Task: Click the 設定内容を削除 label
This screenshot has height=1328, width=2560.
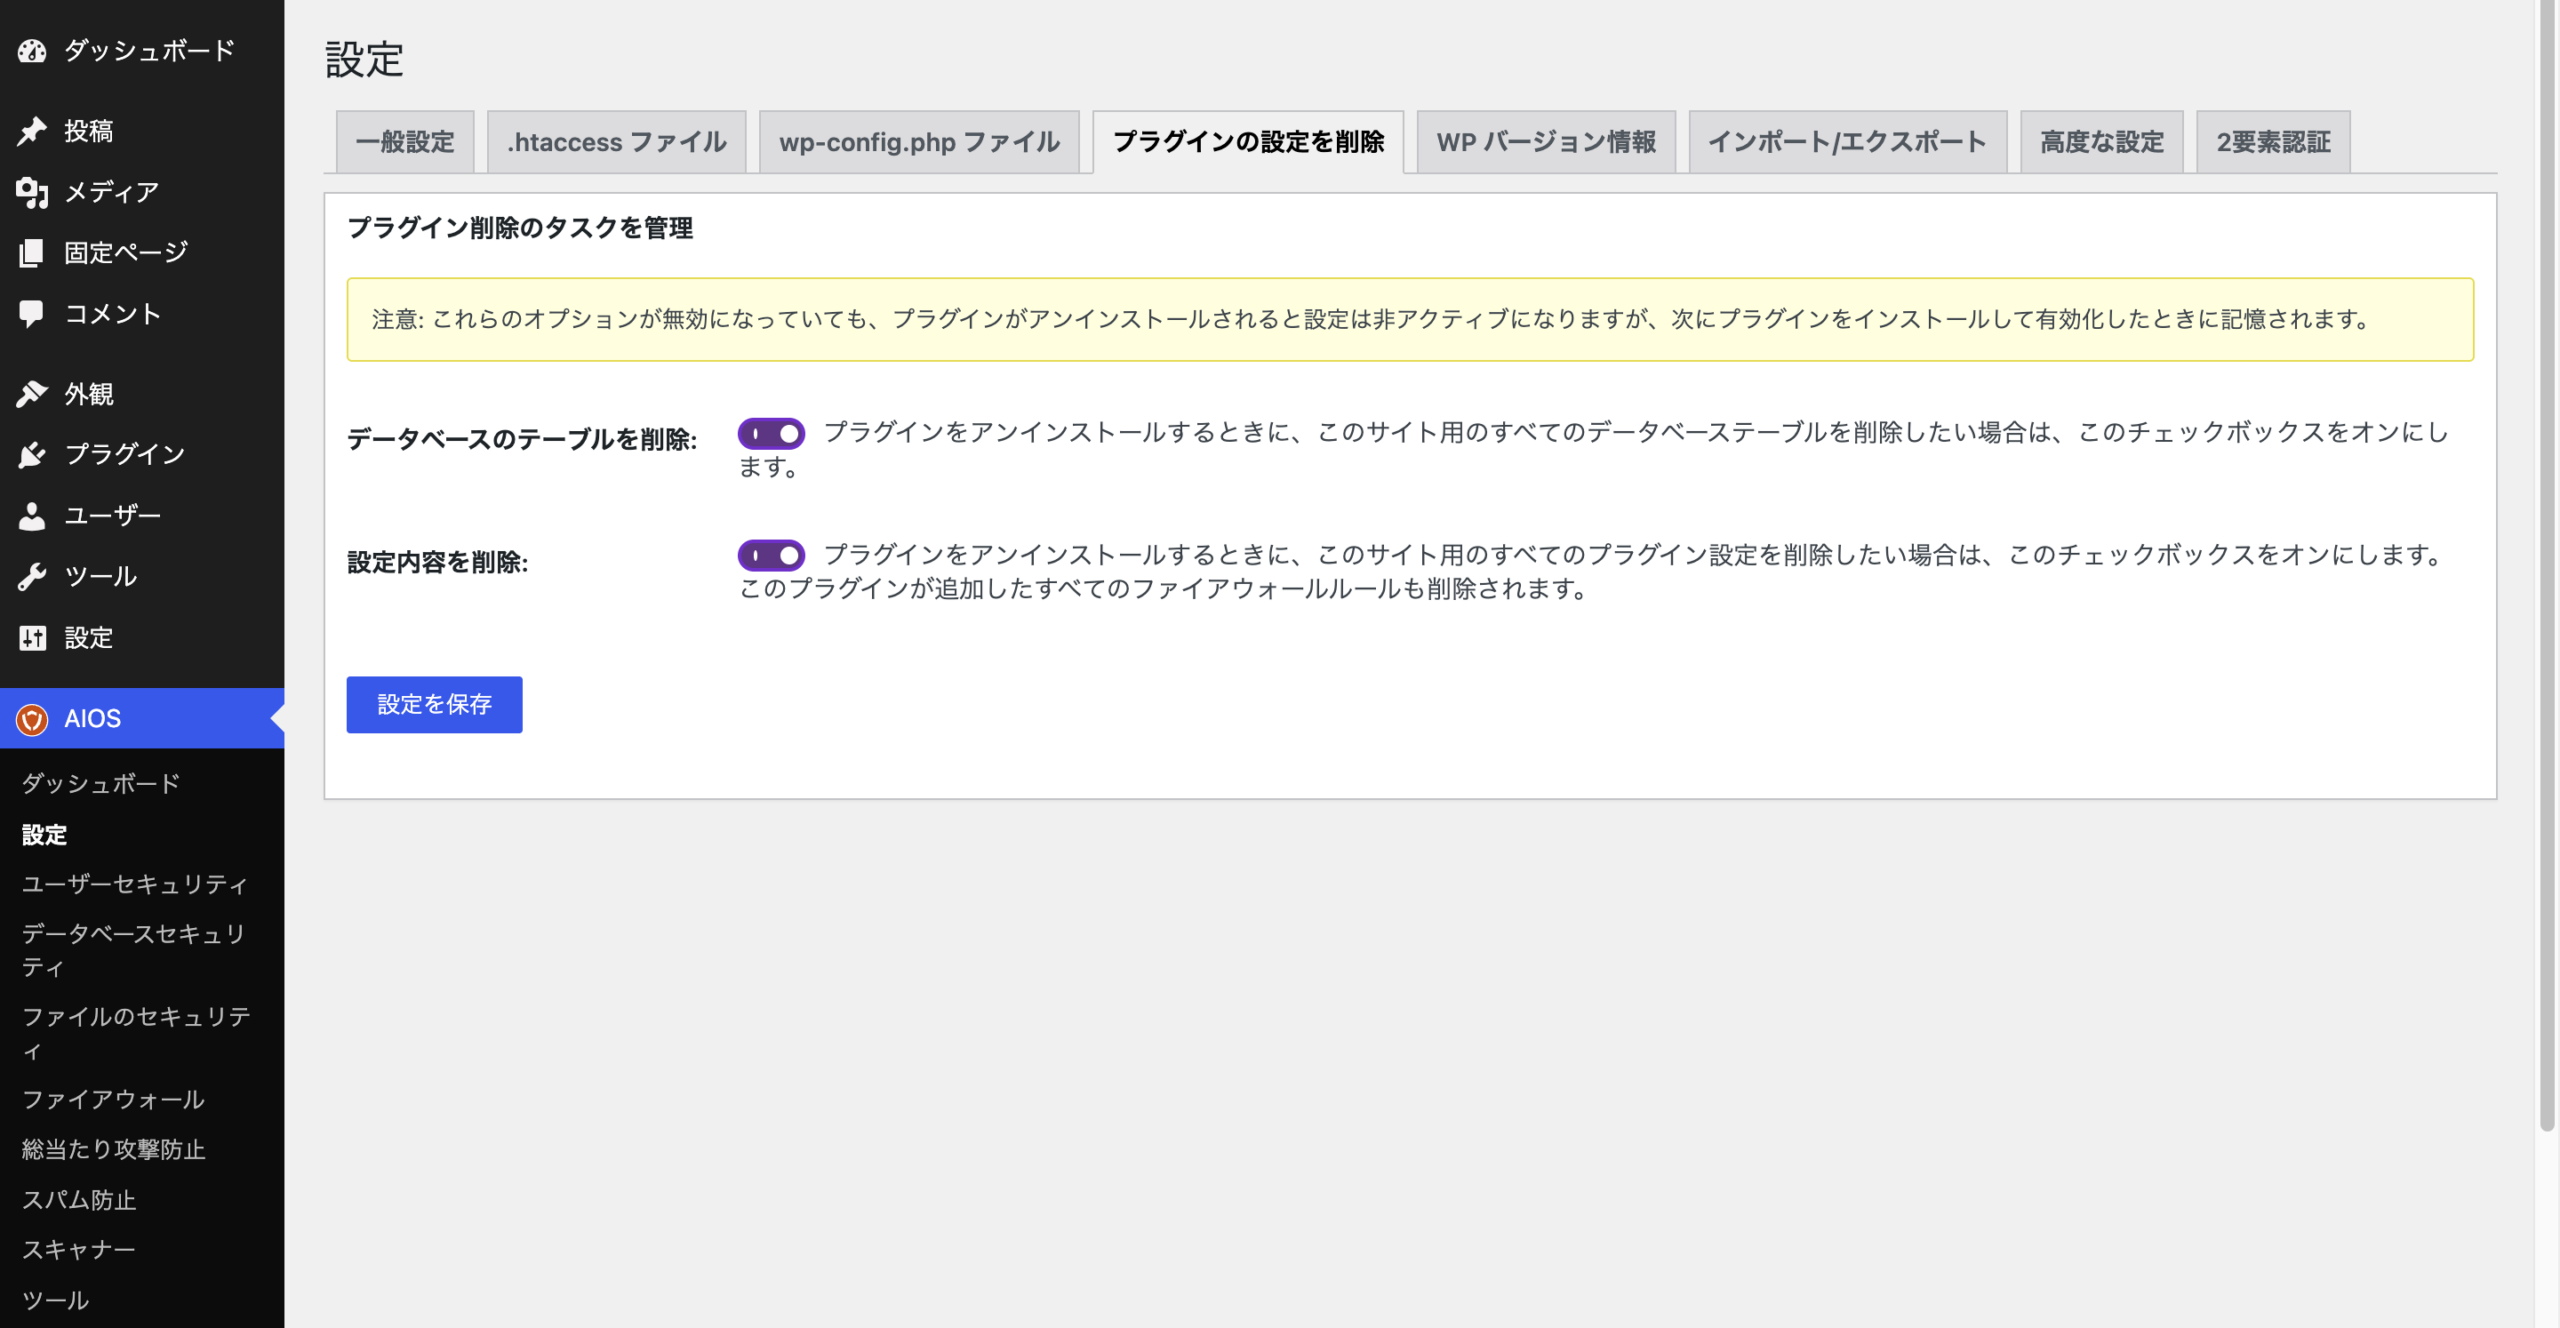Action: (437, 562)
